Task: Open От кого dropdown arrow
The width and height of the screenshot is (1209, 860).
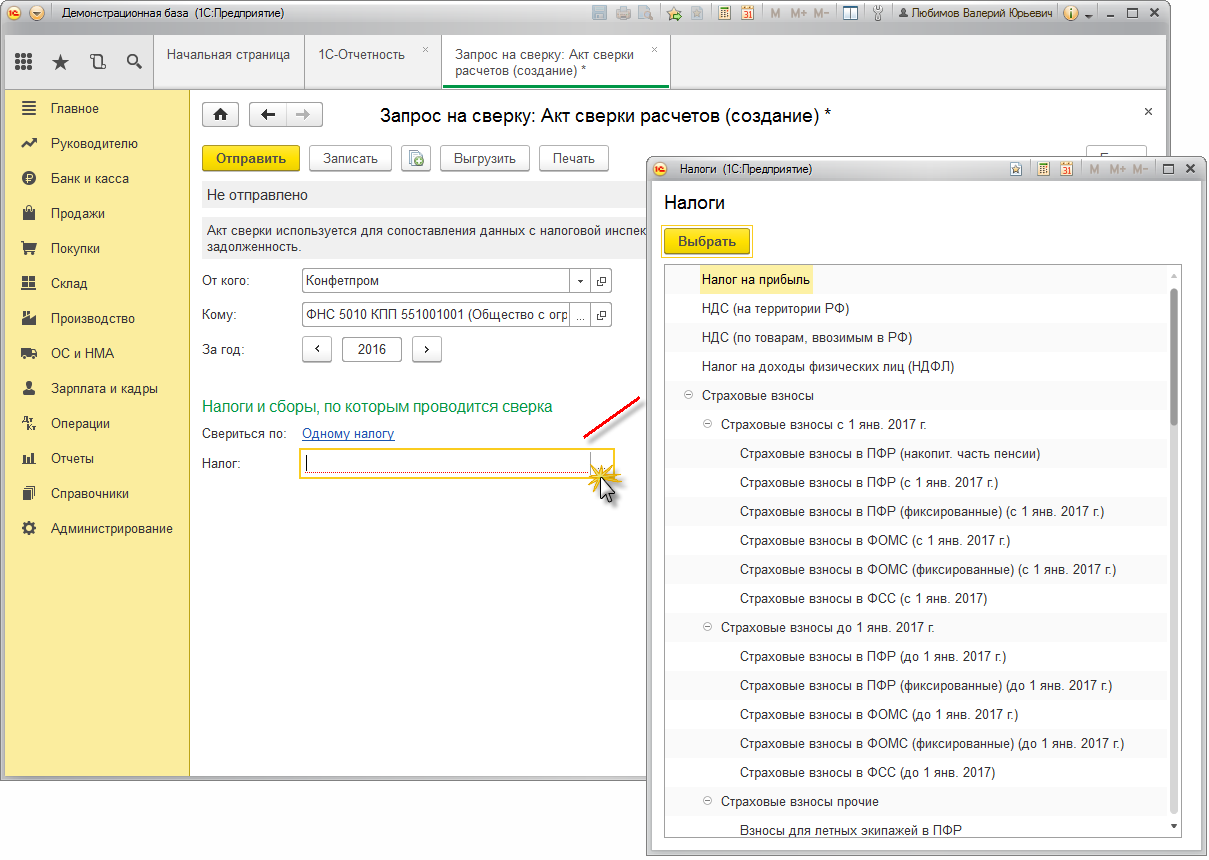Action: 580,281
